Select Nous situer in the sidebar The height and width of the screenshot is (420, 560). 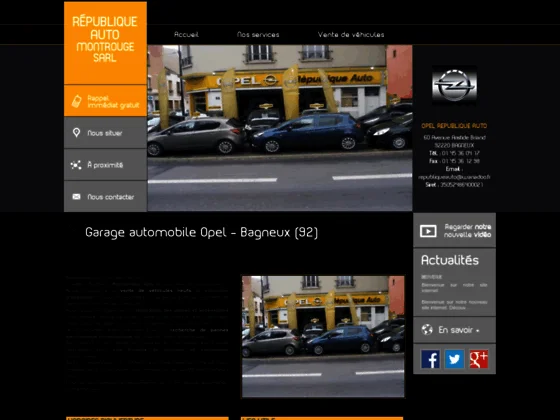pyautogui.click(x=105, y=133)
